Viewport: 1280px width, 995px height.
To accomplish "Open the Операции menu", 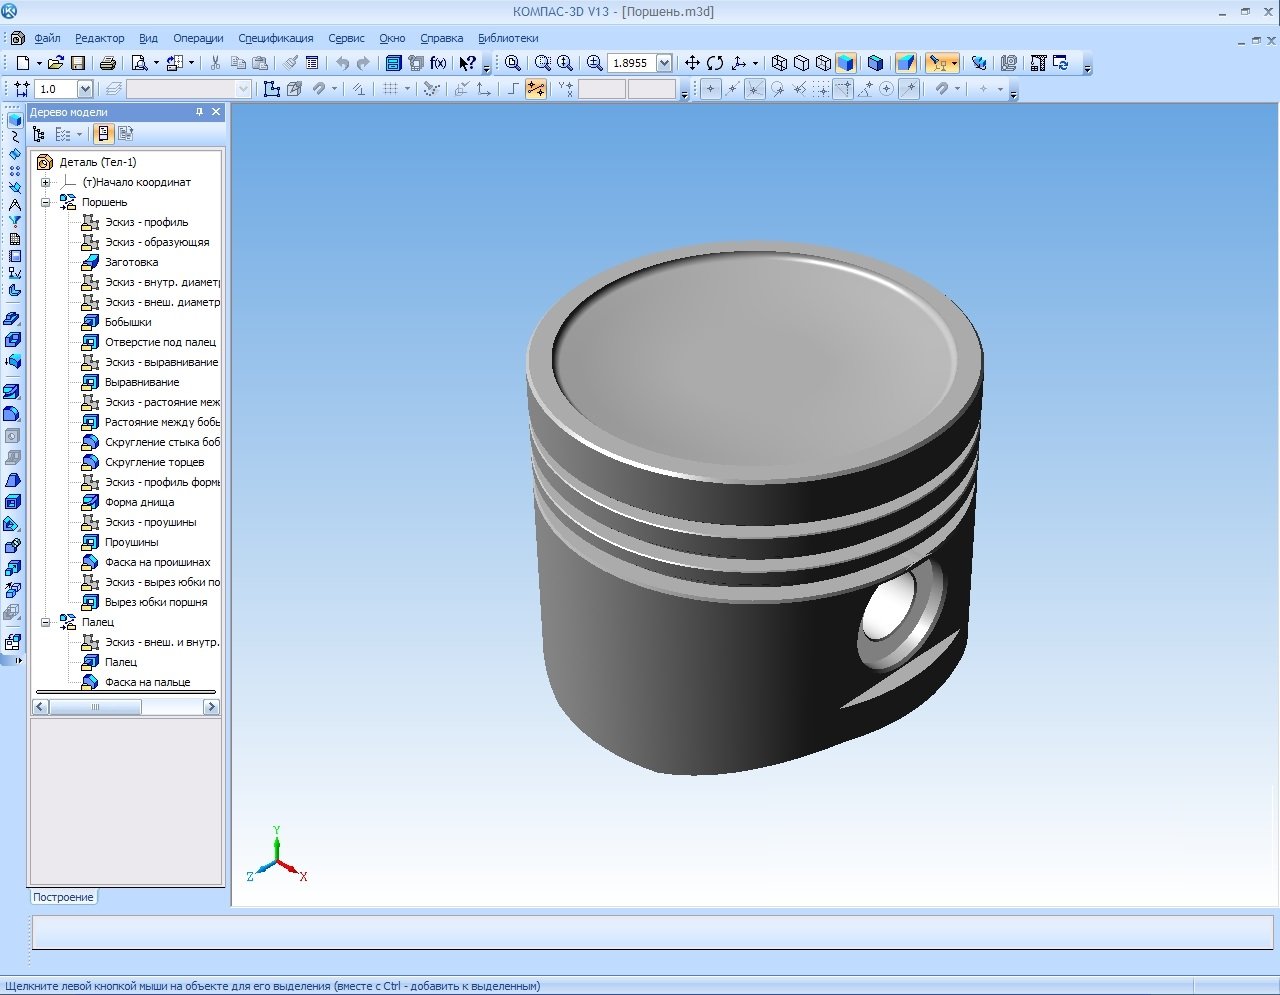I will [x=198, y=38].
